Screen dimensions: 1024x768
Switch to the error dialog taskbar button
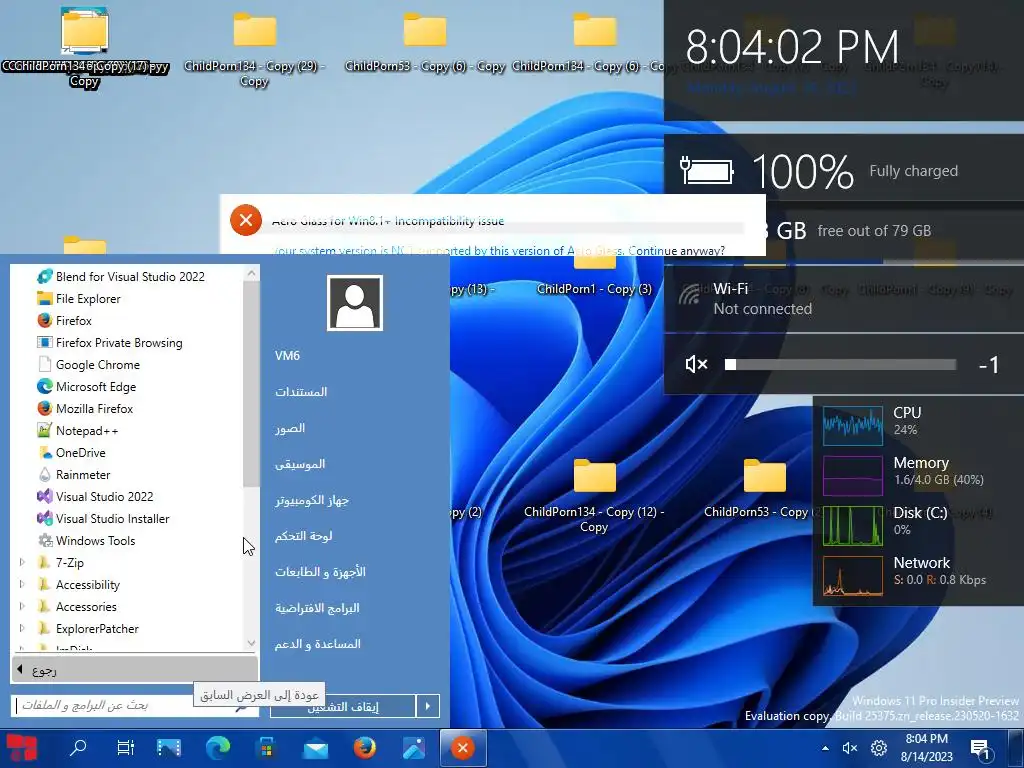coord(462,748)
